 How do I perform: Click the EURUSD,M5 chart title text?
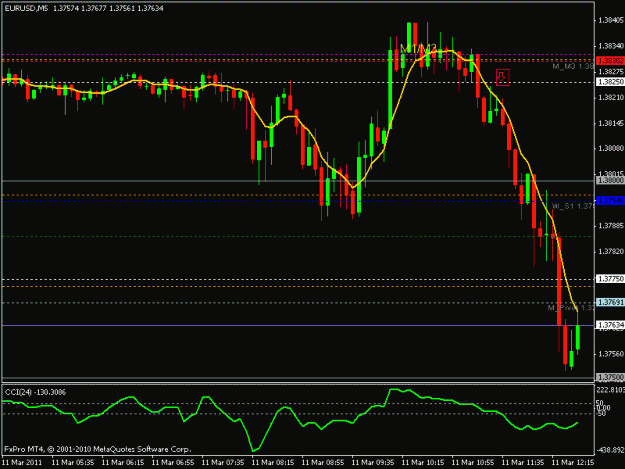26,8
